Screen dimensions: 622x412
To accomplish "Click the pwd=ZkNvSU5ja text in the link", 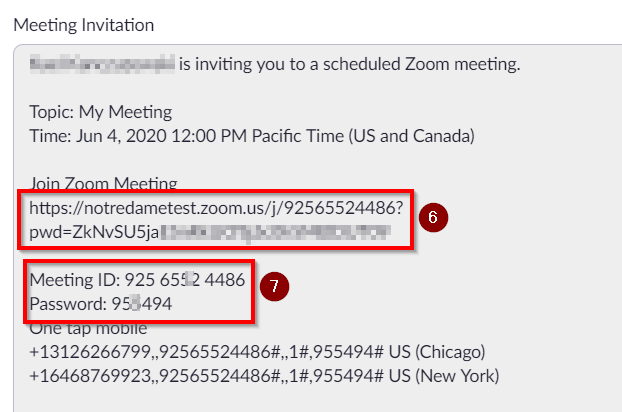I will click(94, 232).
